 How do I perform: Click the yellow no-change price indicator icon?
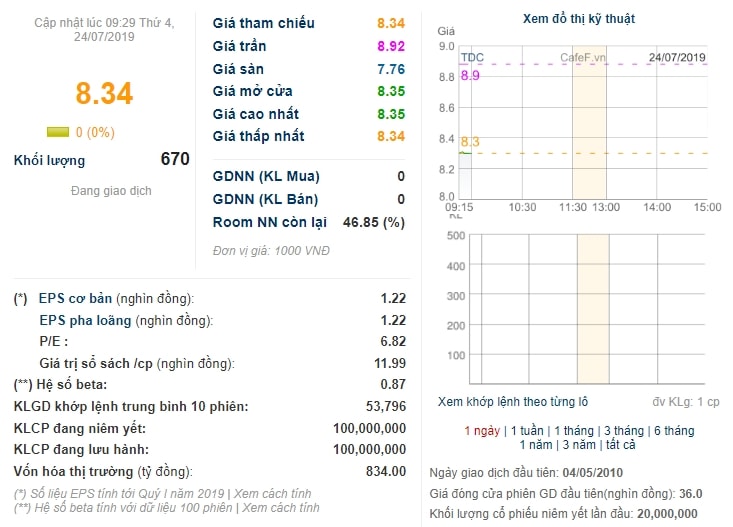(x=57, y=132)
